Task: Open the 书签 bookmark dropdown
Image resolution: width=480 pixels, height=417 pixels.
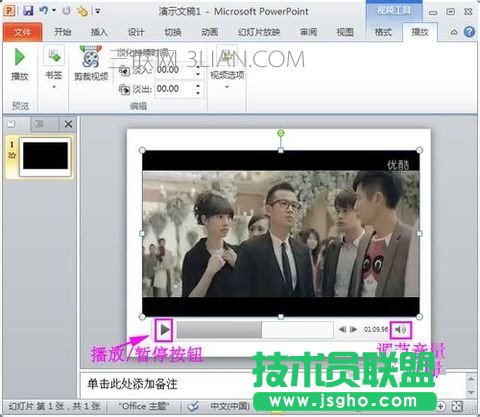Action: (54, 68)
